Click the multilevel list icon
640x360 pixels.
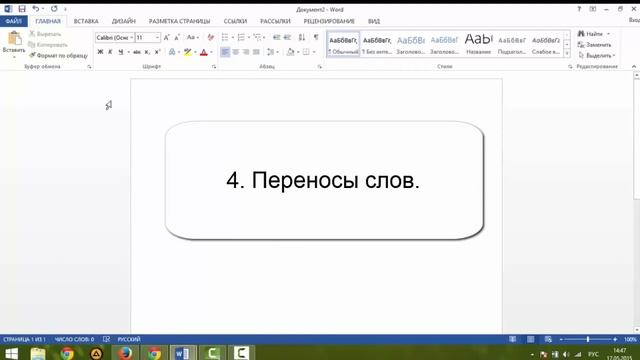click(x=257, y=38)
